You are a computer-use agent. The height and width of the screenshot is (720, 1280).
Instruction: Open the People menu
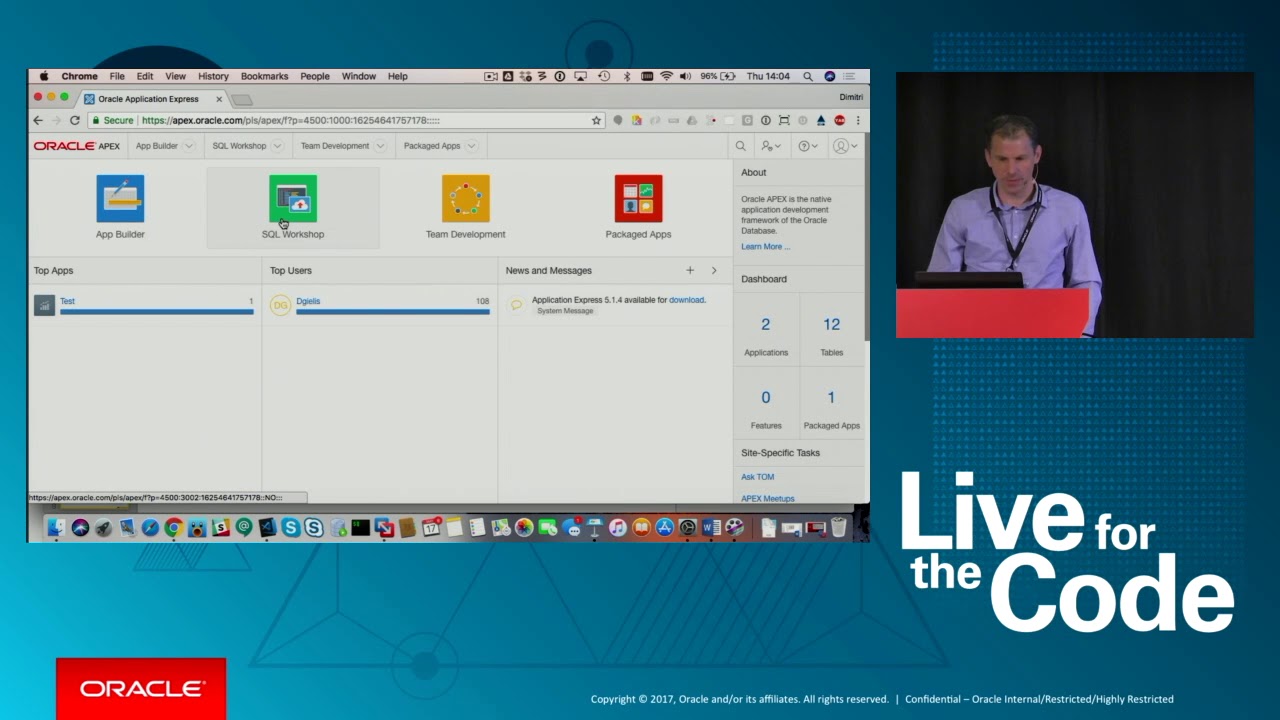click(315, 76)
